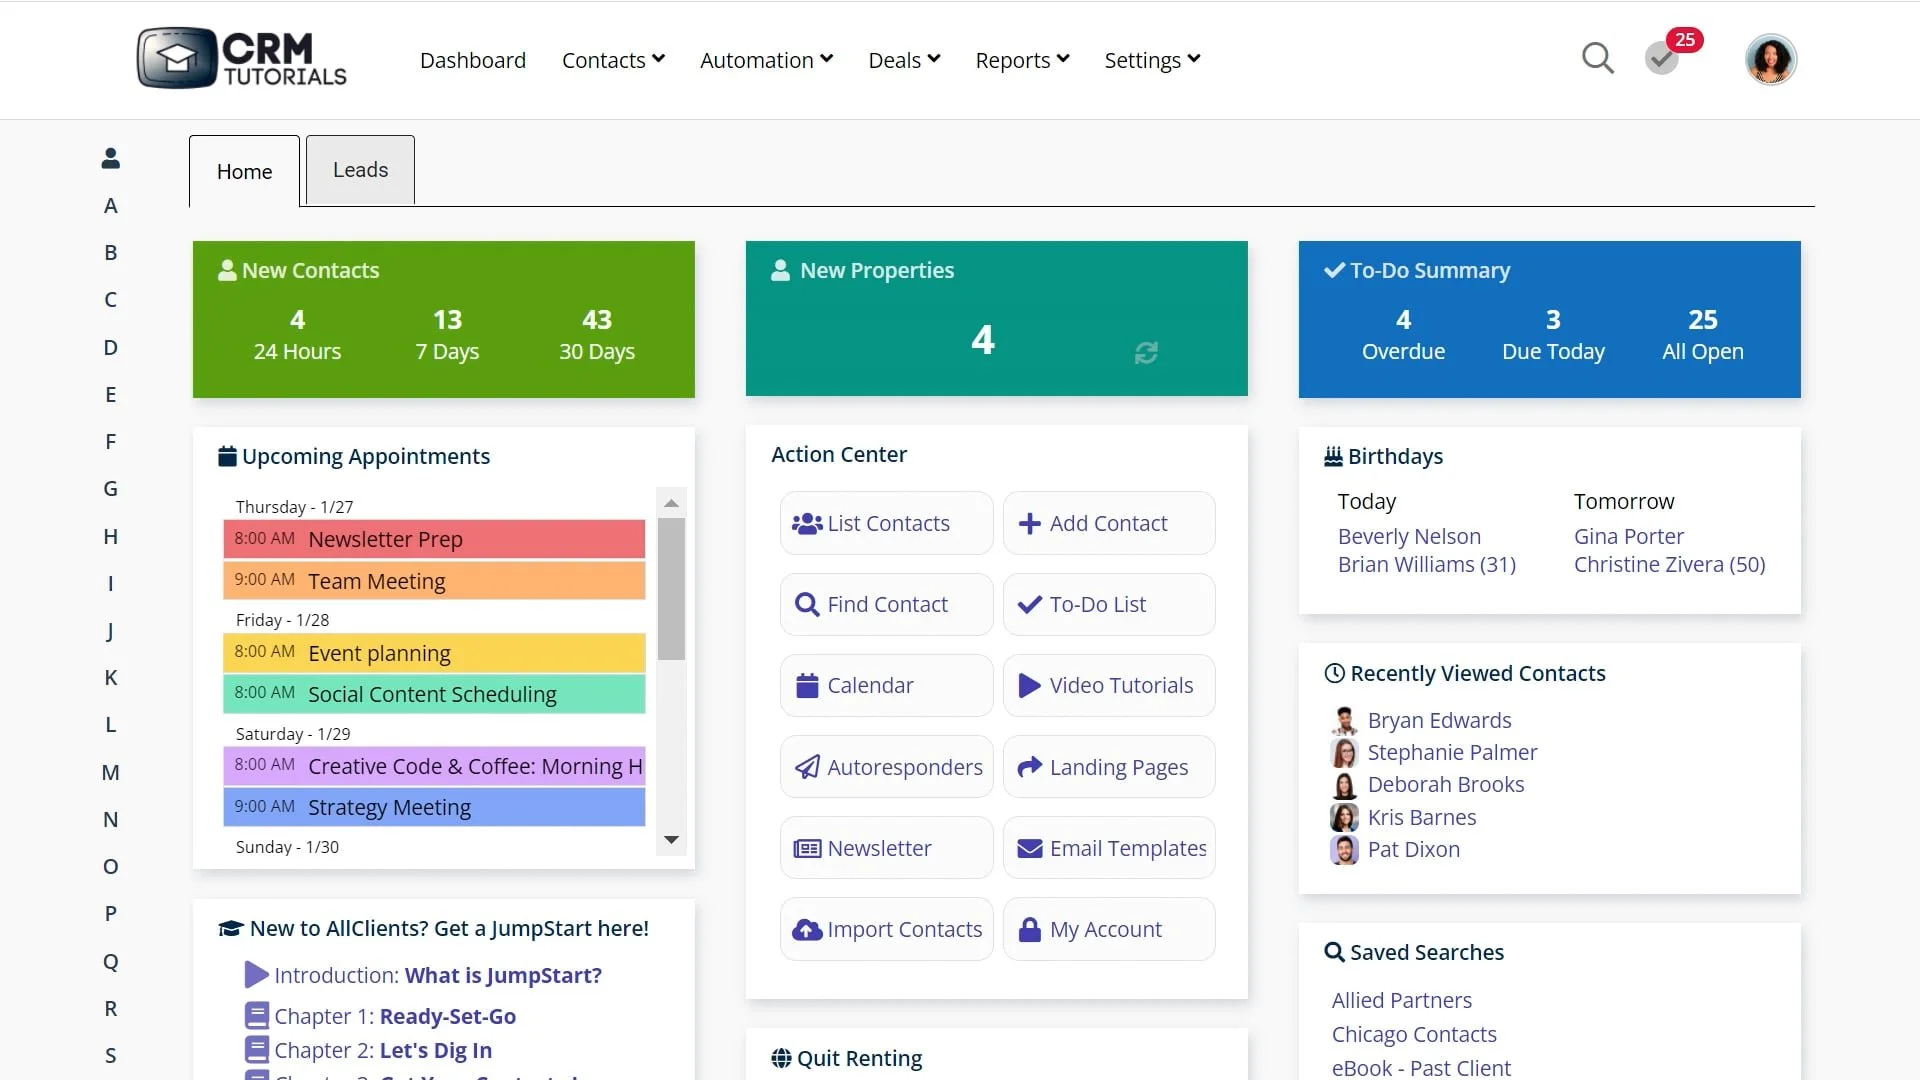Switch to the Leads tab
This screenshot has height=1080, width=1920.
[360, 170]
